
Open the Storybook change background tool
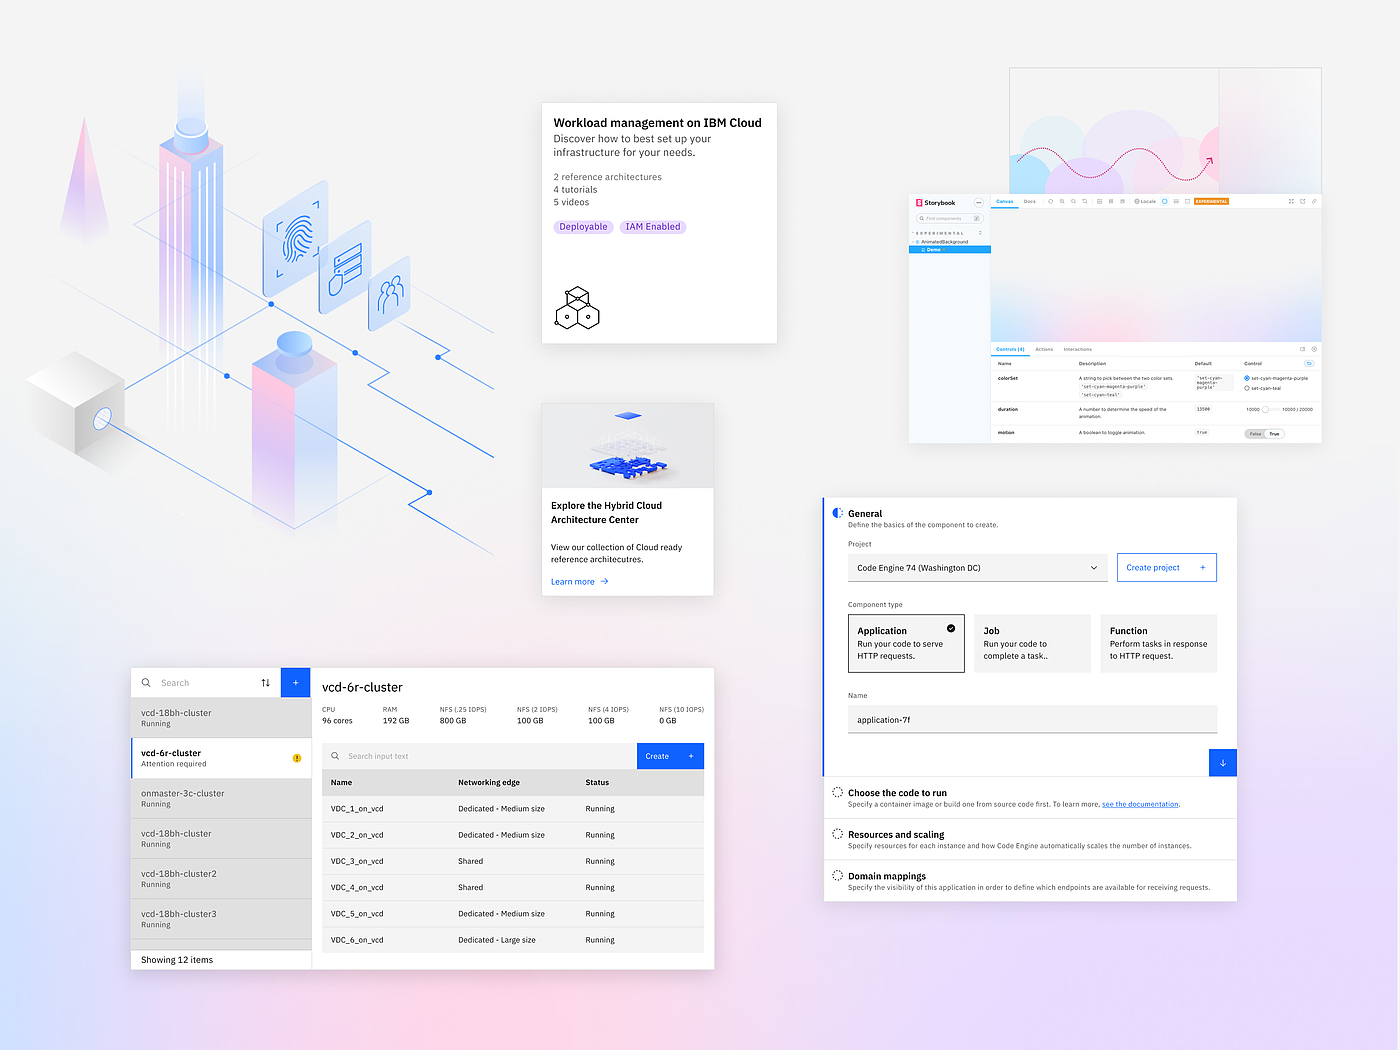[x=1099, y=201]
